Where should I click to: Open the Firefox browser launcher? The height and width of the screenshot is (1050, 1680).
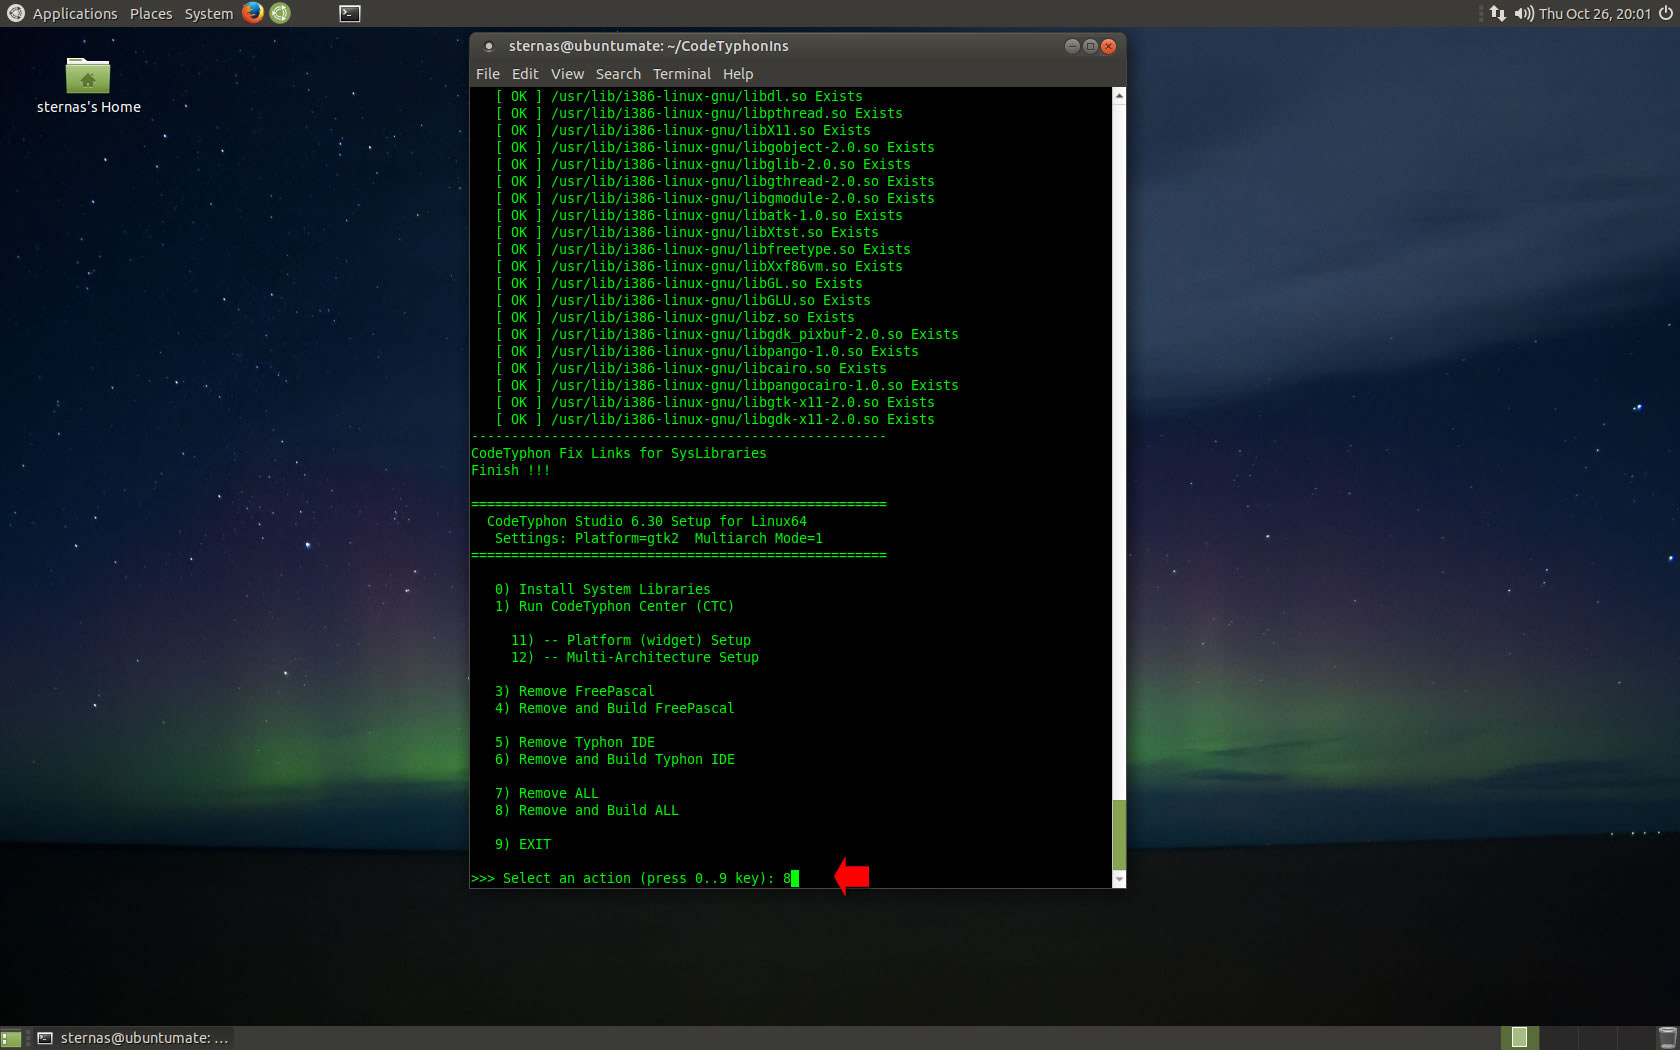coord(253,13)
